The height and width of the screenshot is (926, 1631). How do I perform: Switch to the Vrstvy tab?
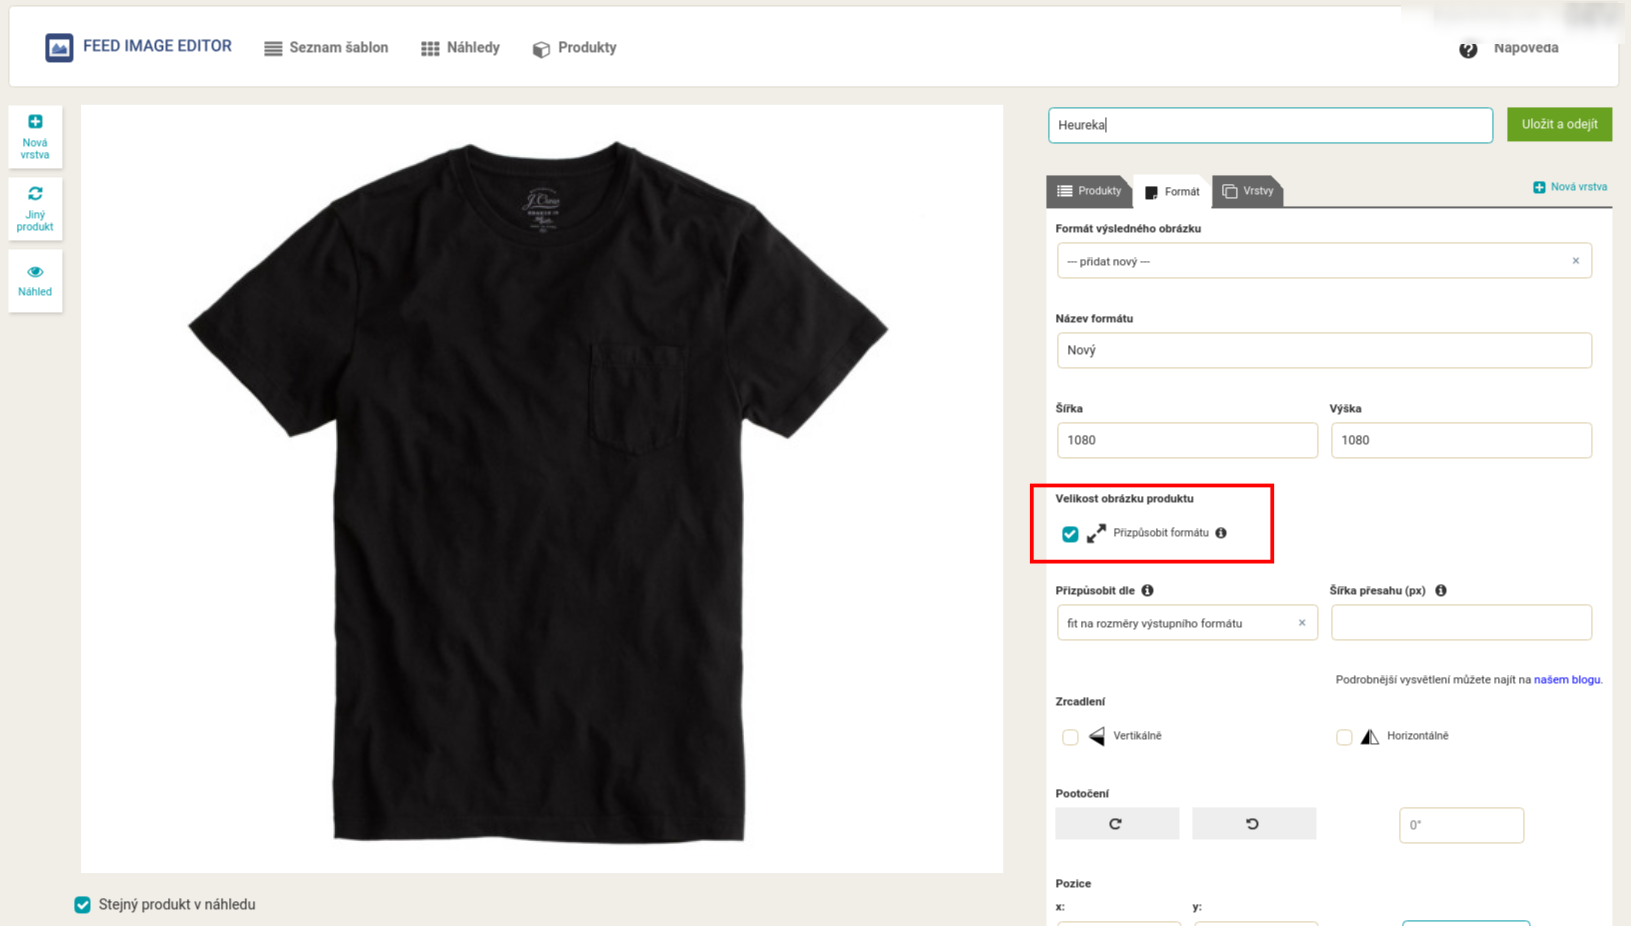tap(1248, 191)
